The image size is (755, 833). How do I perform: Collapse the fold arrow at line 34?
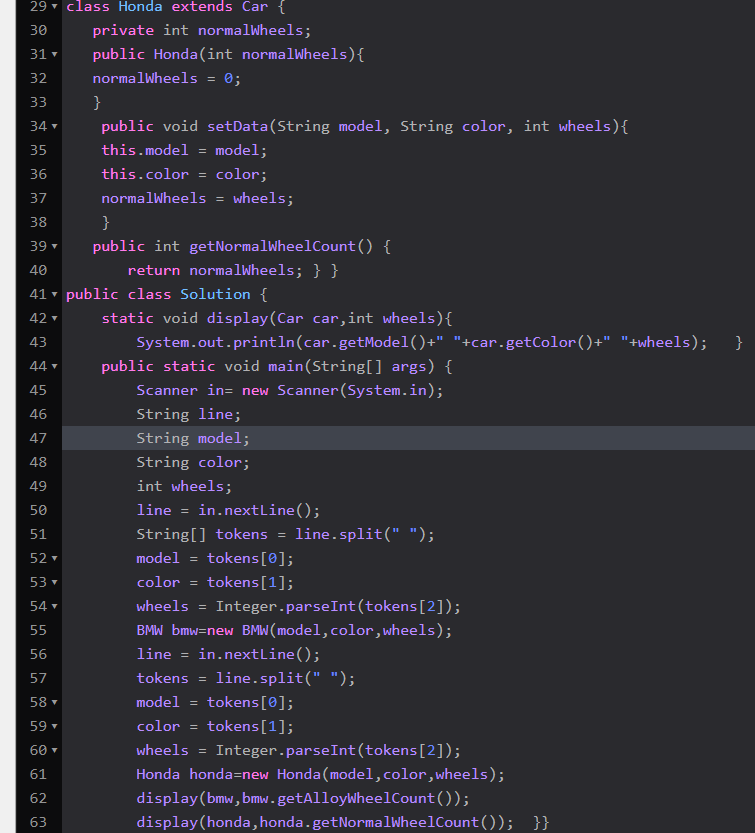tap(54, 126)
